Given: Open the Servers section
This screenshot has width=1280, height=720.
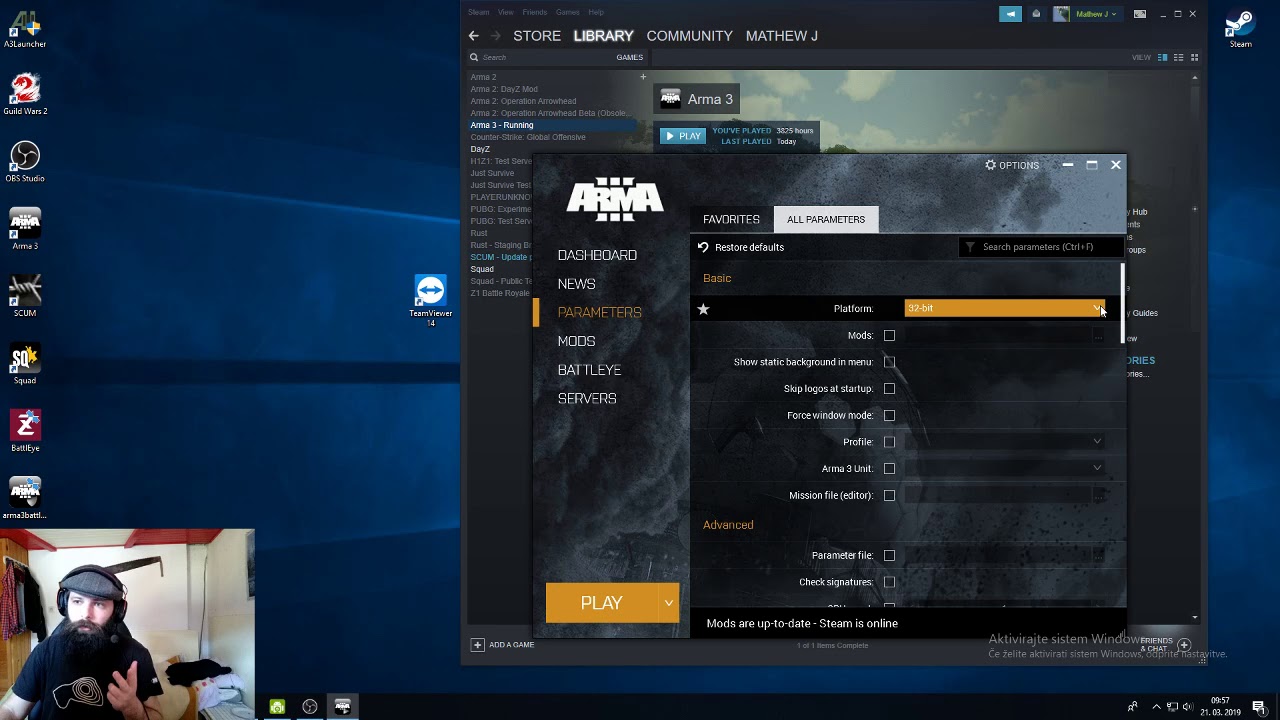Looking at the screenshot, I should [x=587, y=398].
